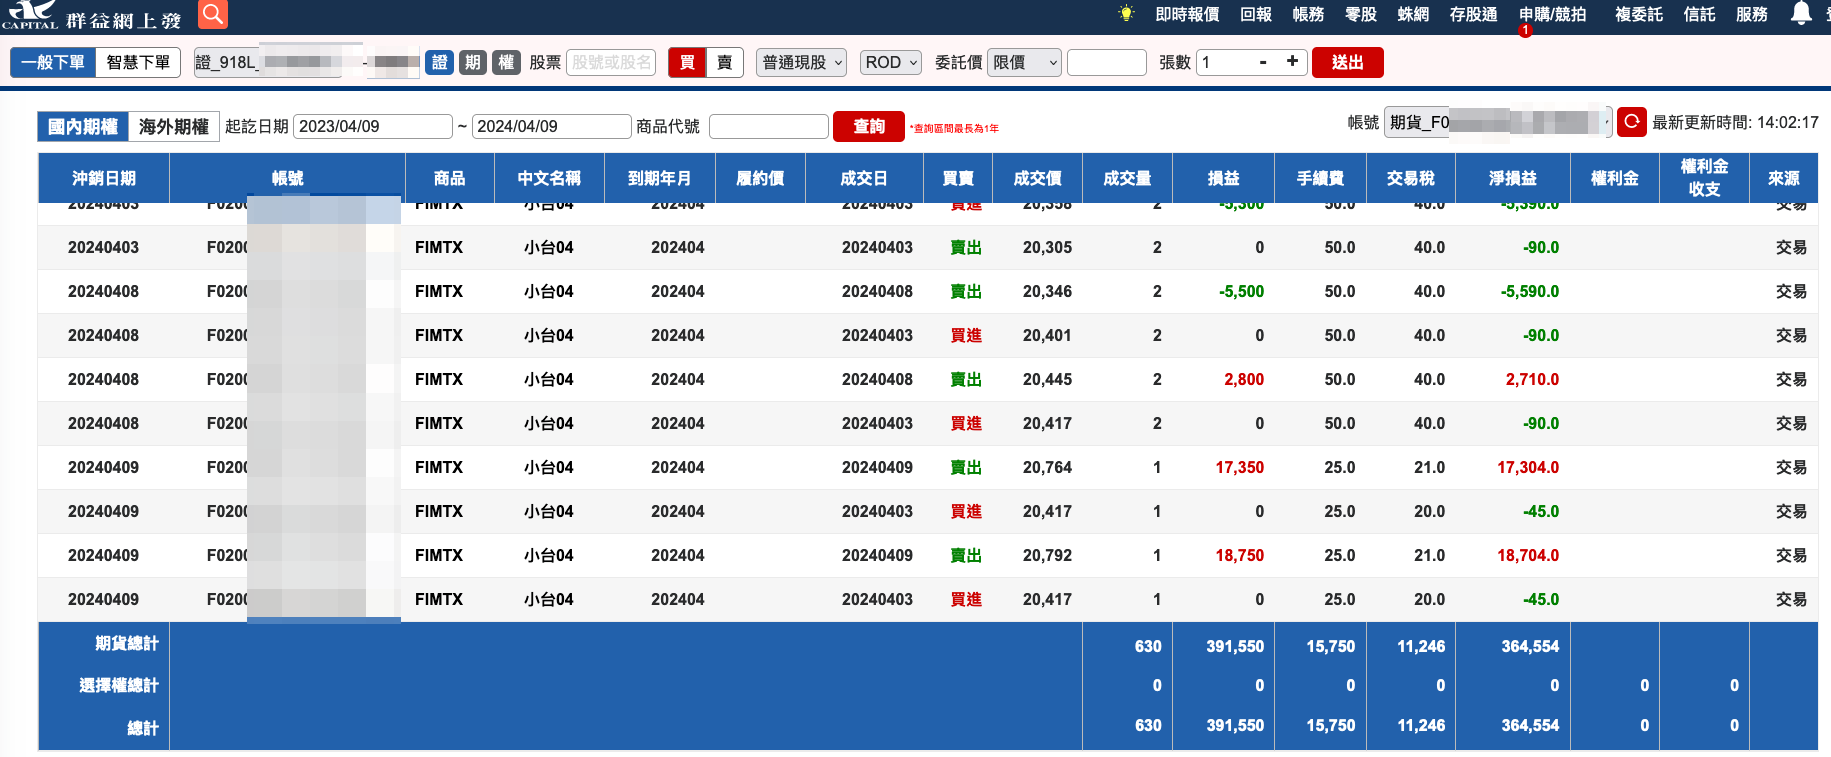Refresh data with red reload icon
This screenshot has height=757, width=1831.
[x=1632, y=122]
